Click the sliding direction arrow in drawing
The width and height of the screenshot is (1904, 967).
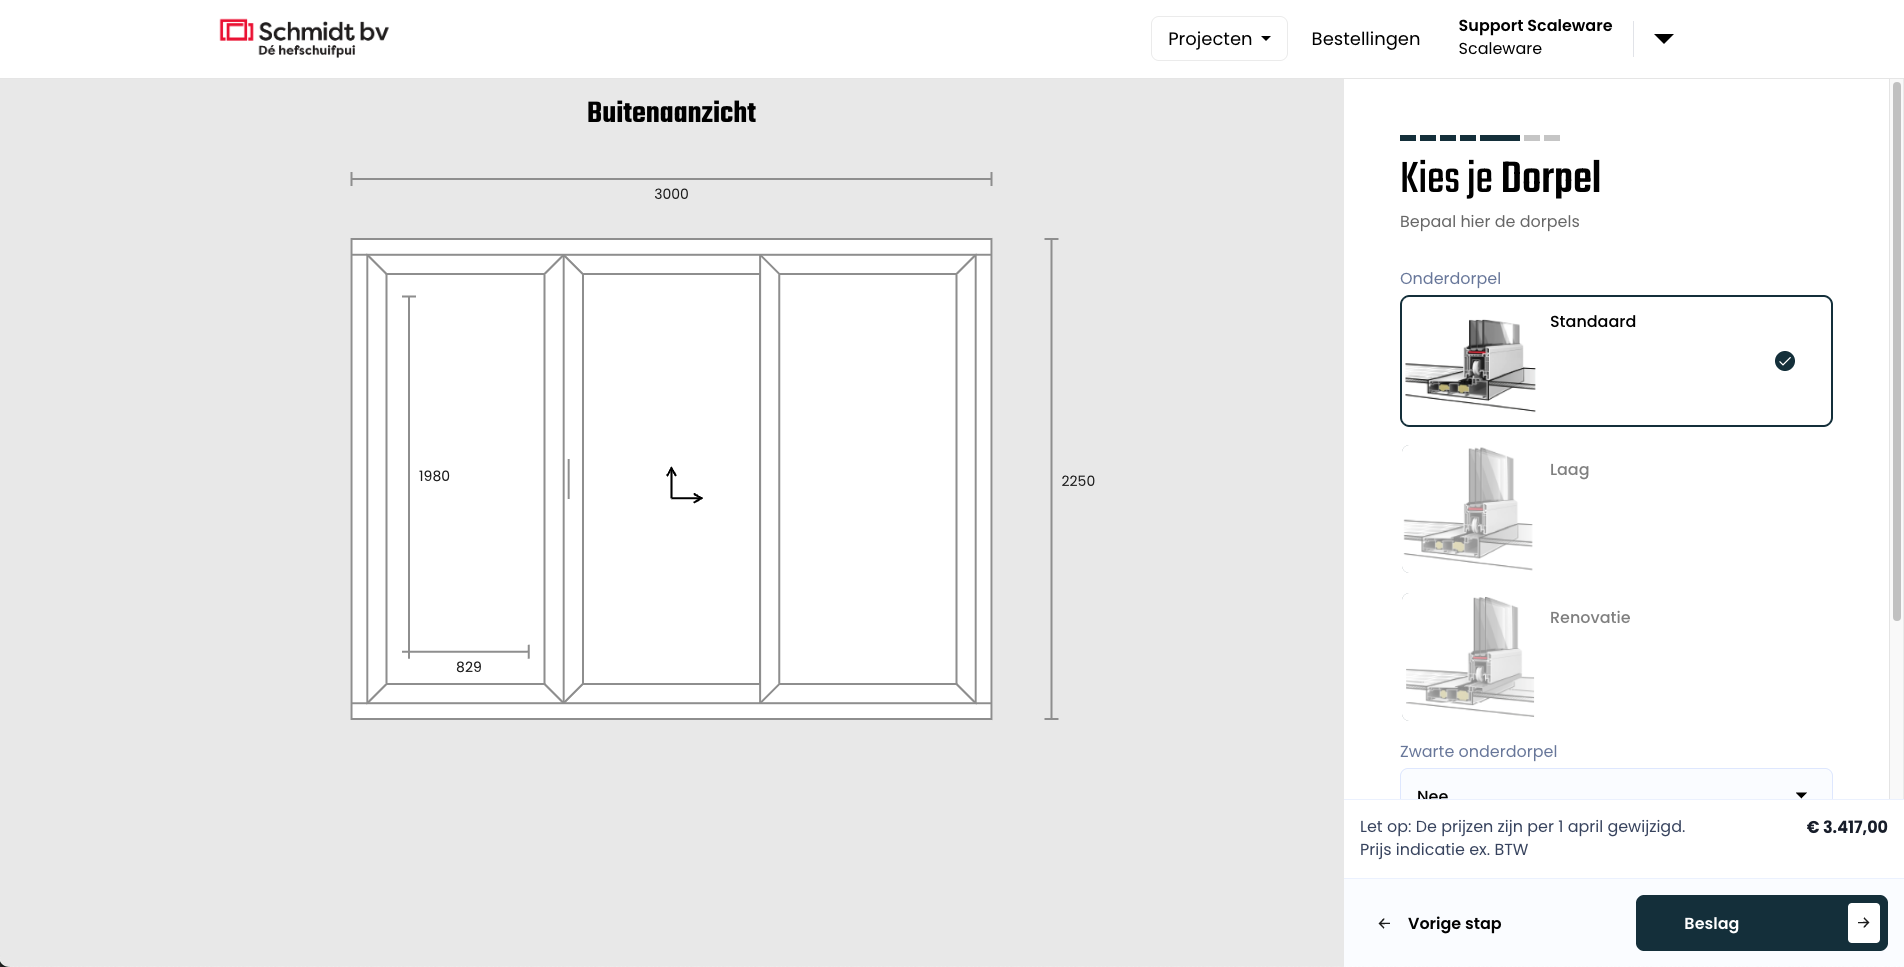click(684, 485)
